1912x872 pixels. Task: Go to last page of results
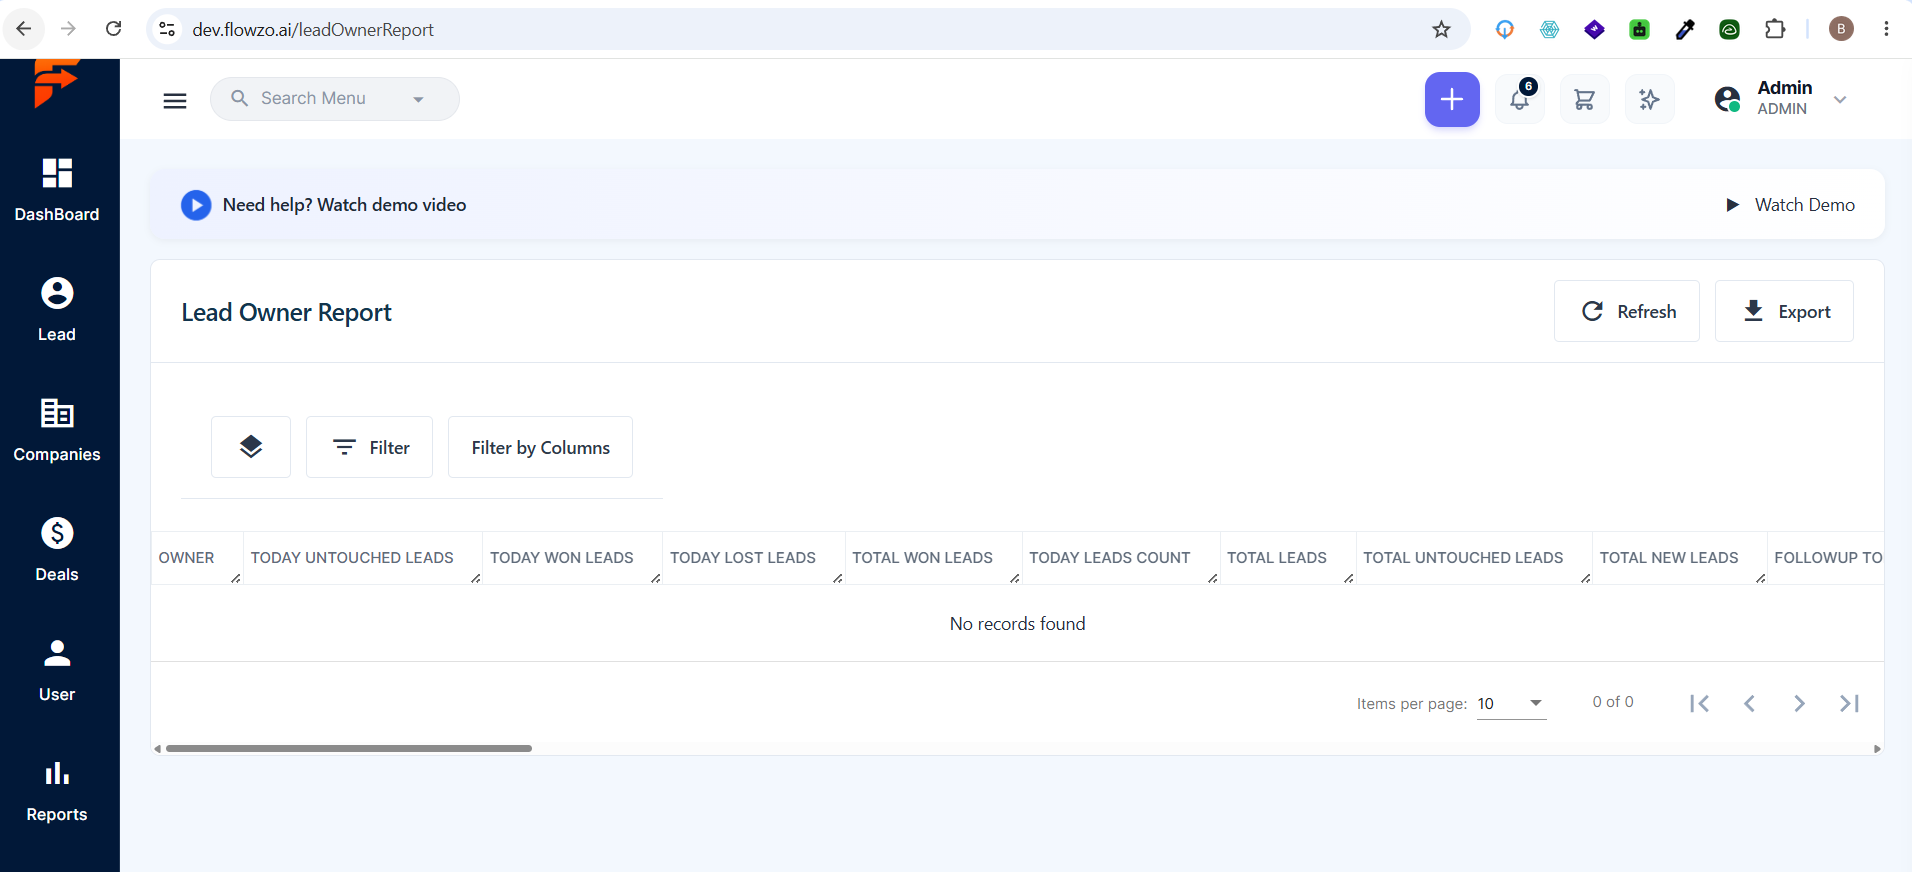click(1849, 703)
